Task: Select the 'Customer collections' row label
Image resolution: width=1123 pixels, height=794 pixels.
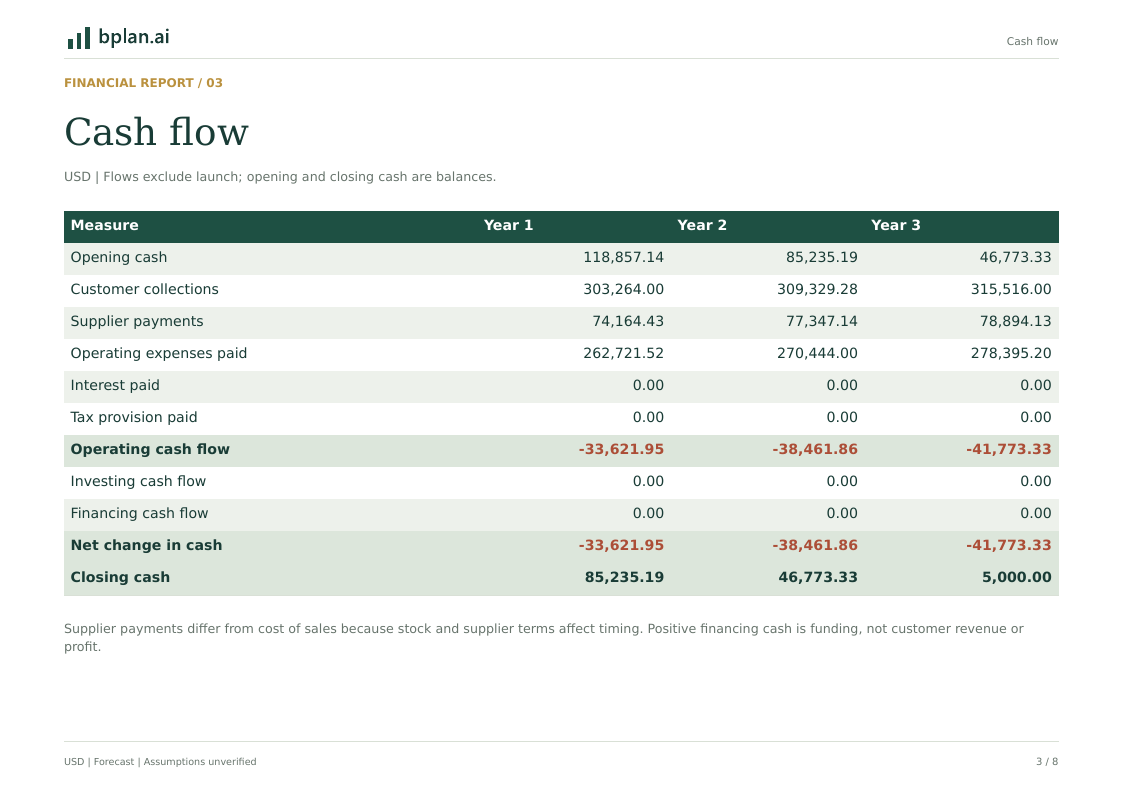Action: 145,289
